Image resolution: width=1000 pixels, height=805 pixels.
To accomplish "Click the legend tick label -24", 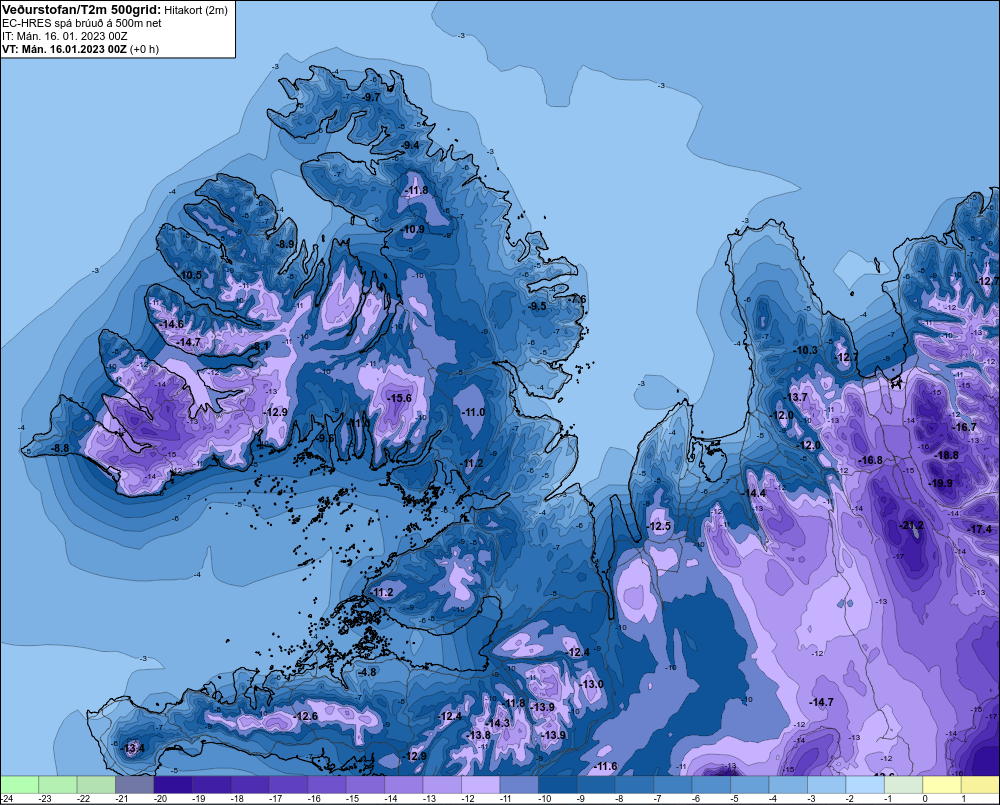I will pyautogui.click(x=6, y=799).
